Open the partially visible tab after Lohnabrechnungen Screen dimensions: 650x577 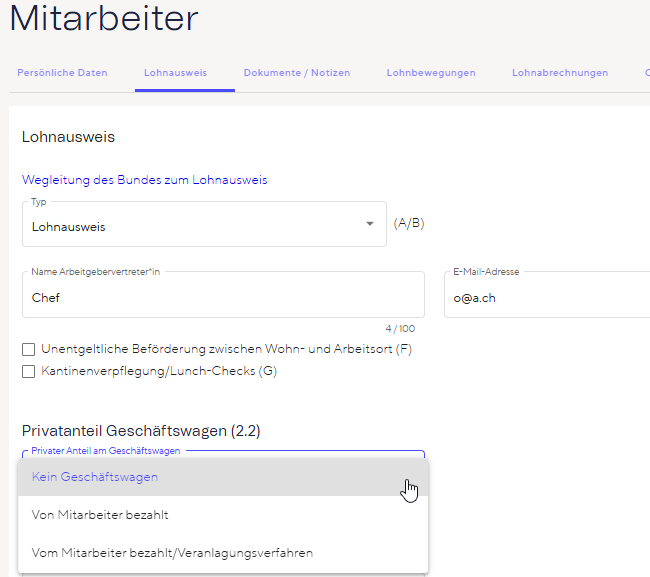point(646,73)
